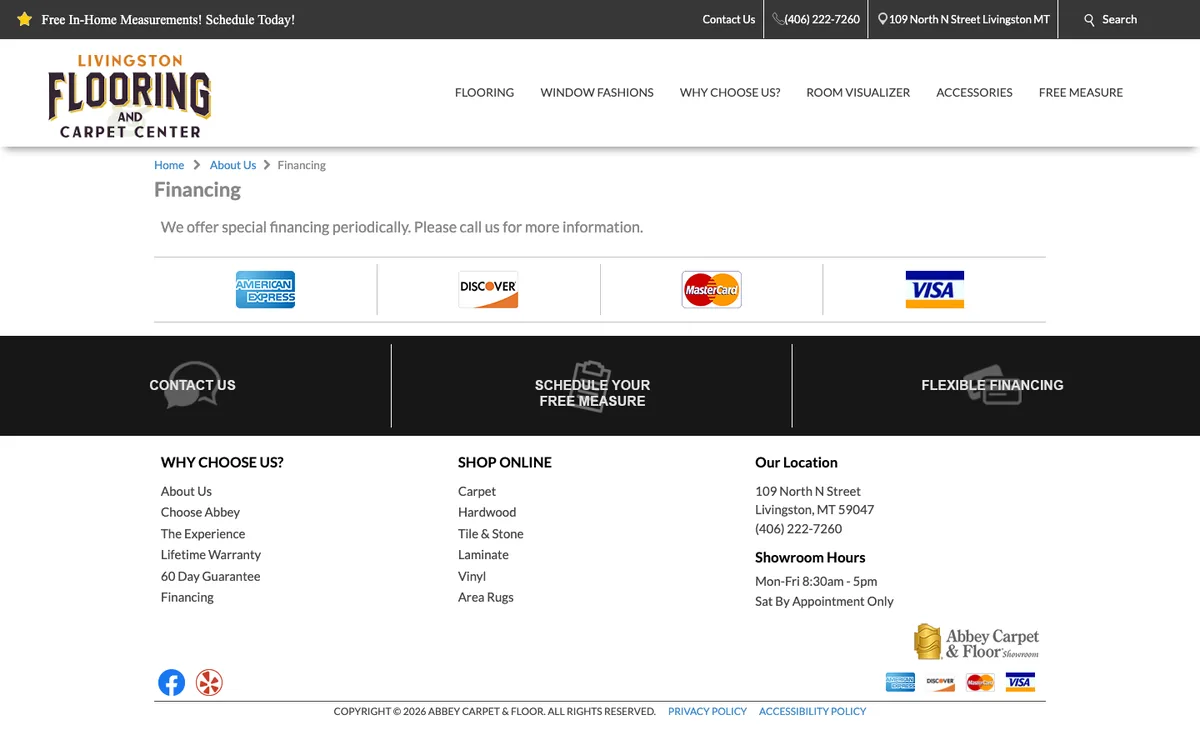Viewport: 1200px width, 750px height.
Task: Click the Abbey Carpet & Floor Showroom logo
Action: [976, 642]
